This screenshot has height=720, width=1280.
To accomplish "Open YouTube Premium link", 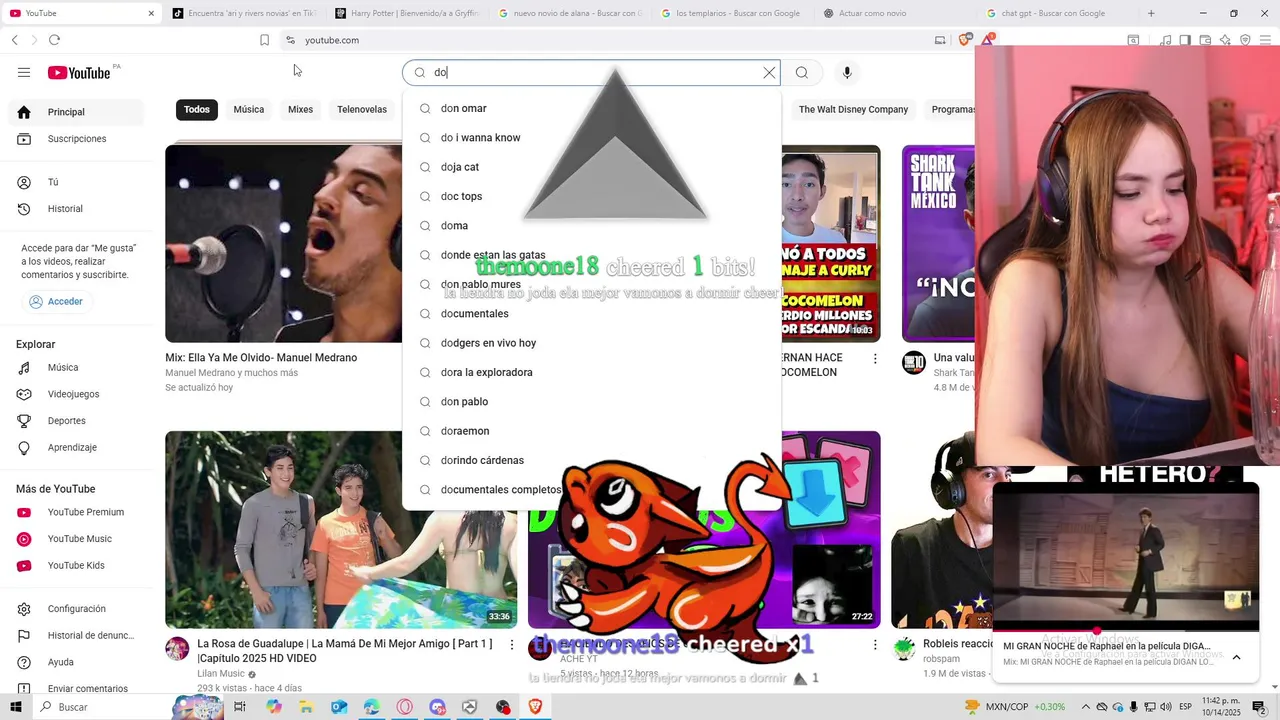I will pos(78,512).
